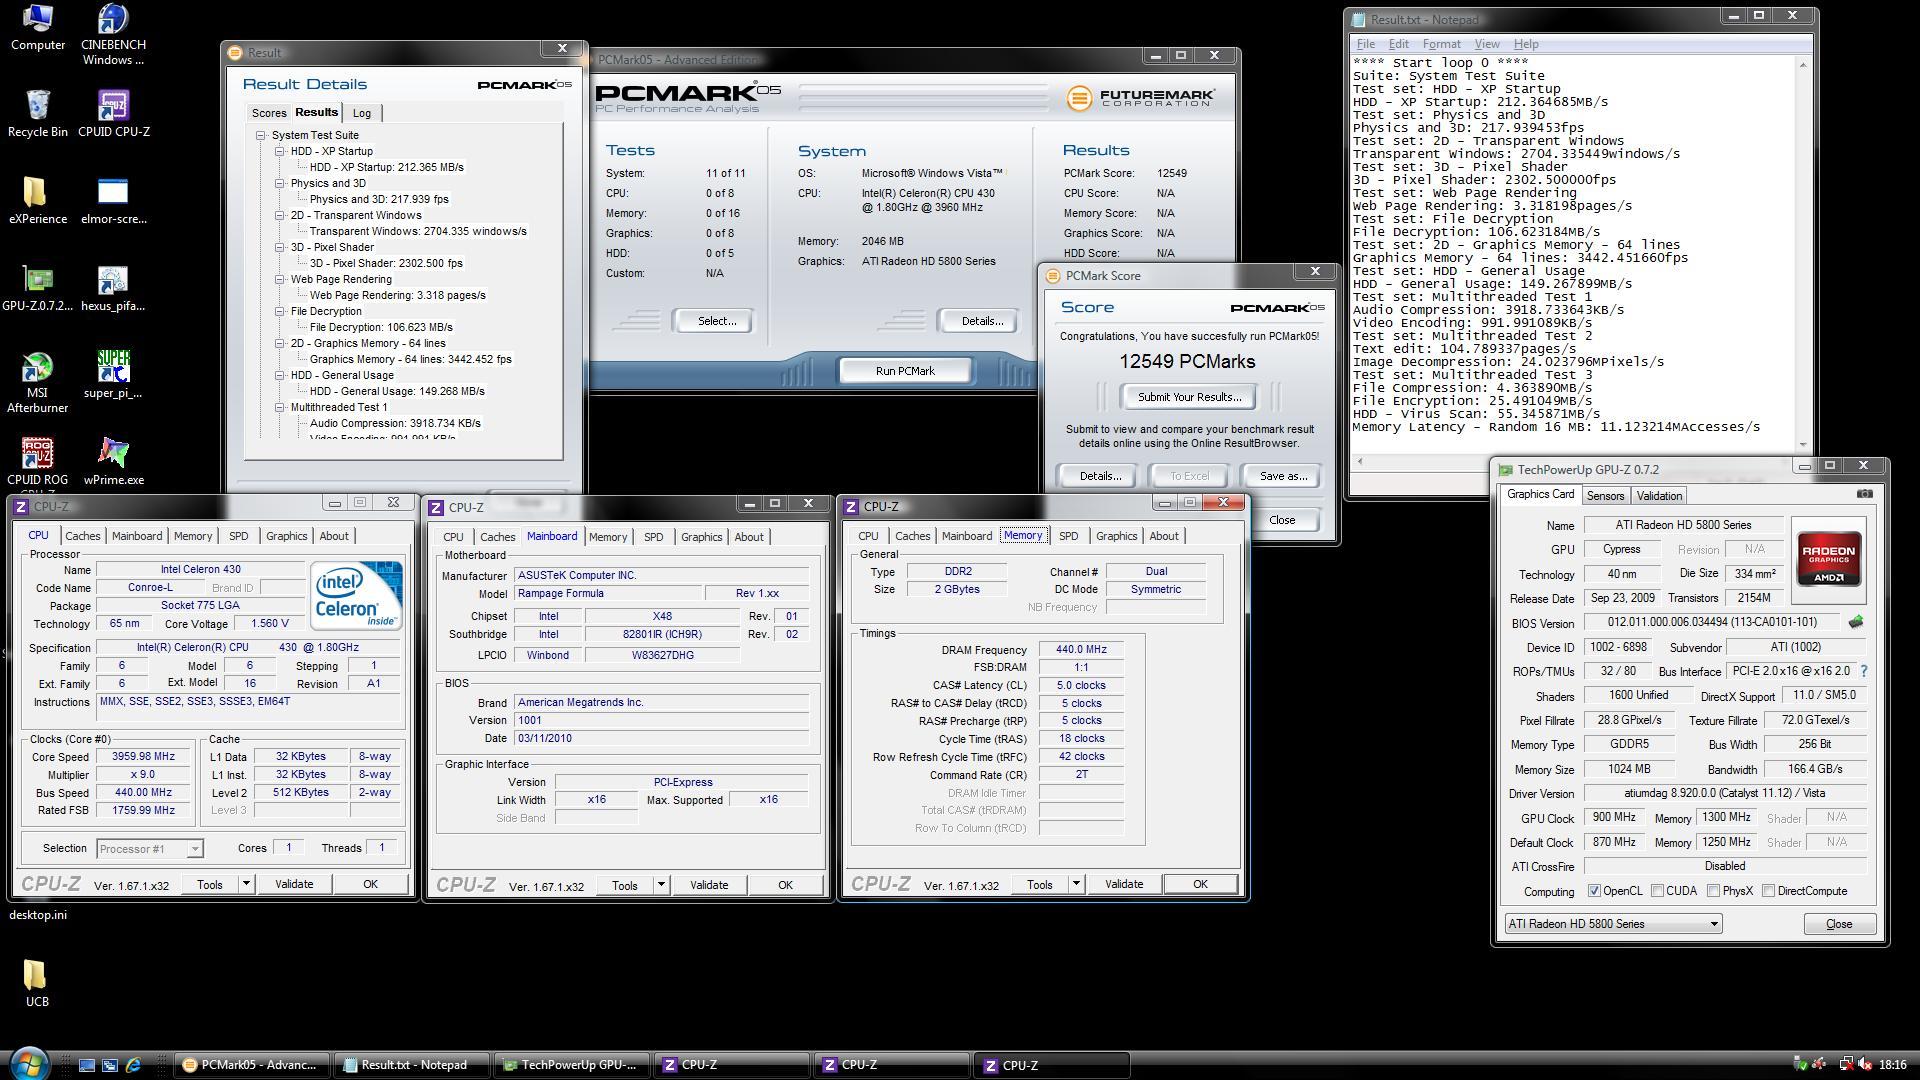
Task: Click Run PCMark button
Action: 905,371
